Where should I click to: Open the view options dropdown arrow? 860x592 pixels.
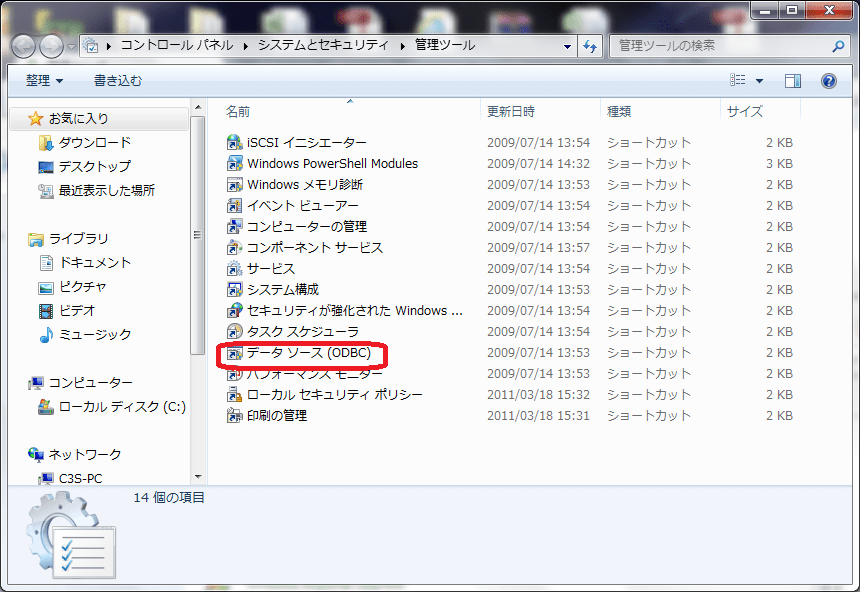[760, 81]
